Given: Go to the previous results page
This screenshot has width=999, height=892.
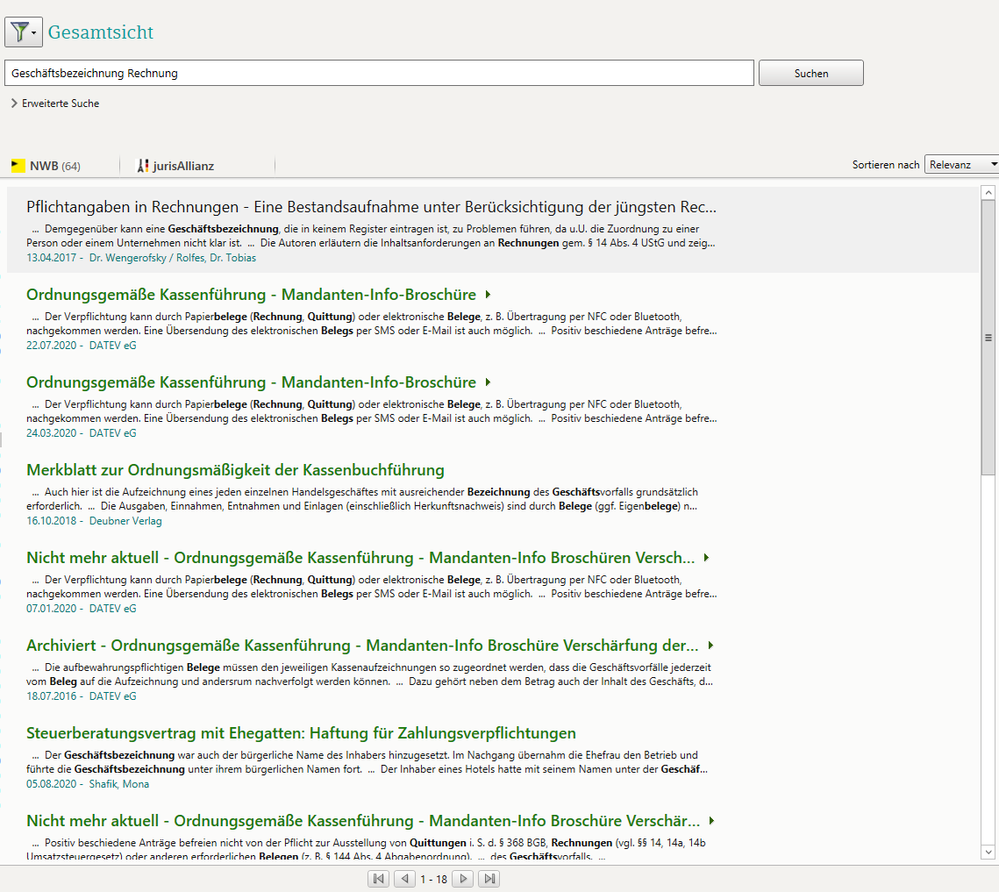Looking at the screenshot, I should [x=404, y=879].
